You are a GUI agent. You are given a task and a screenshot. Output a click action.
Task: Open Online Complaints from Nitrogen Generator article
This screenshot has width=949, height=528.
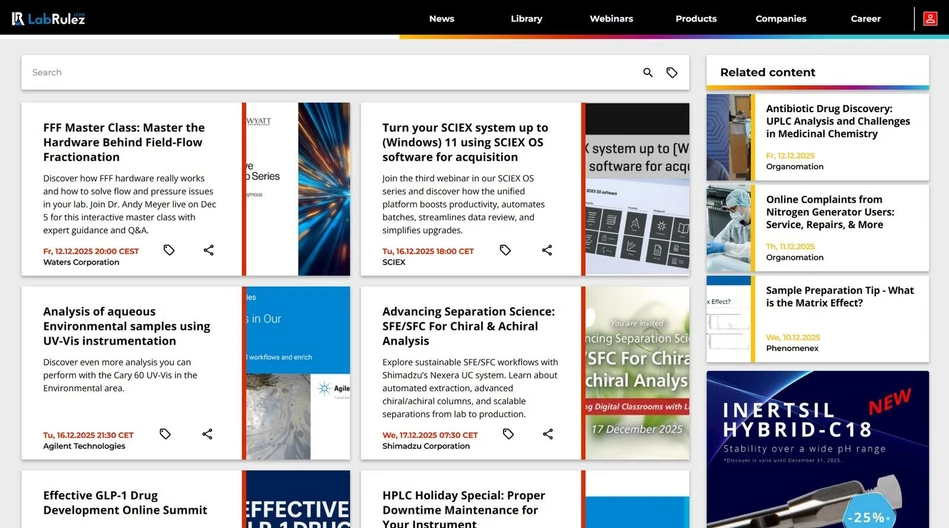(830, 212)
